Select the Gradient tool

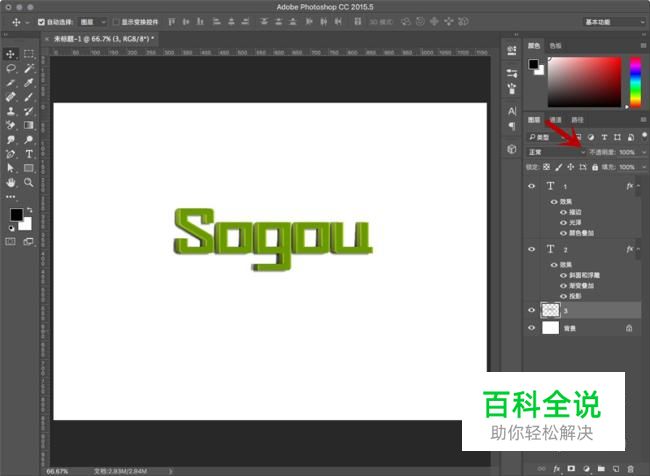29,125
